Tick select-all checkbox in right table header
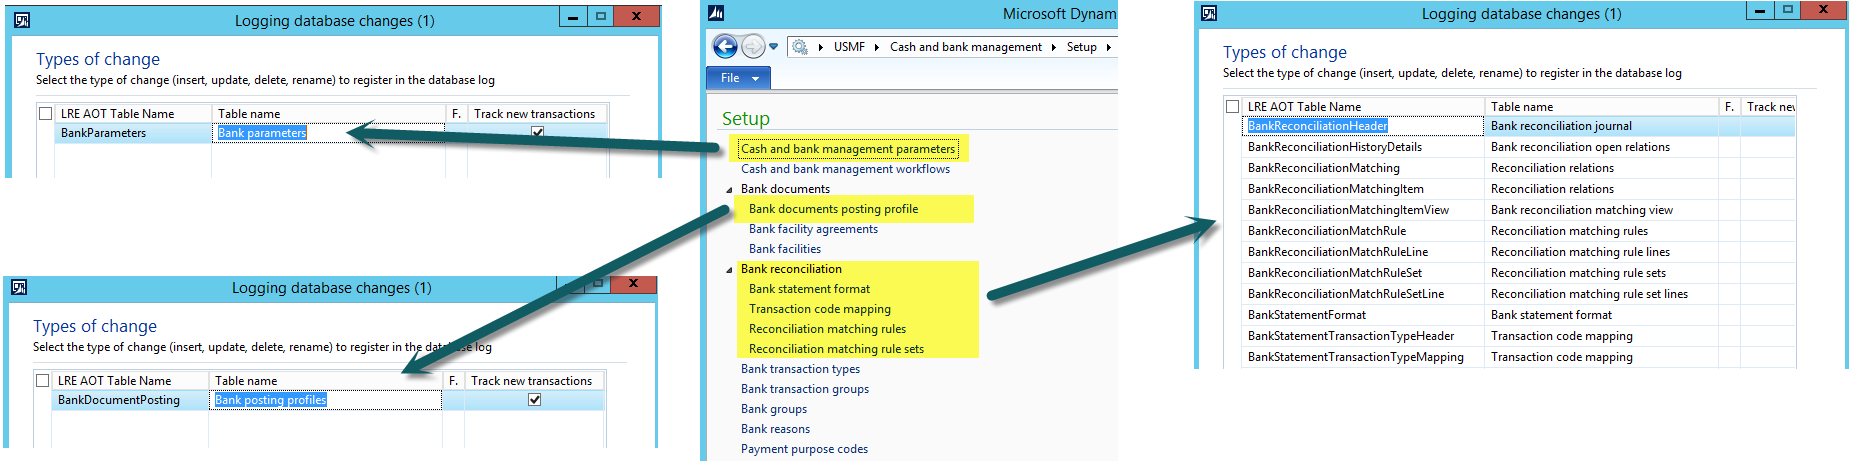This screenshot has height=461, width=1849. pos(1232,106)
